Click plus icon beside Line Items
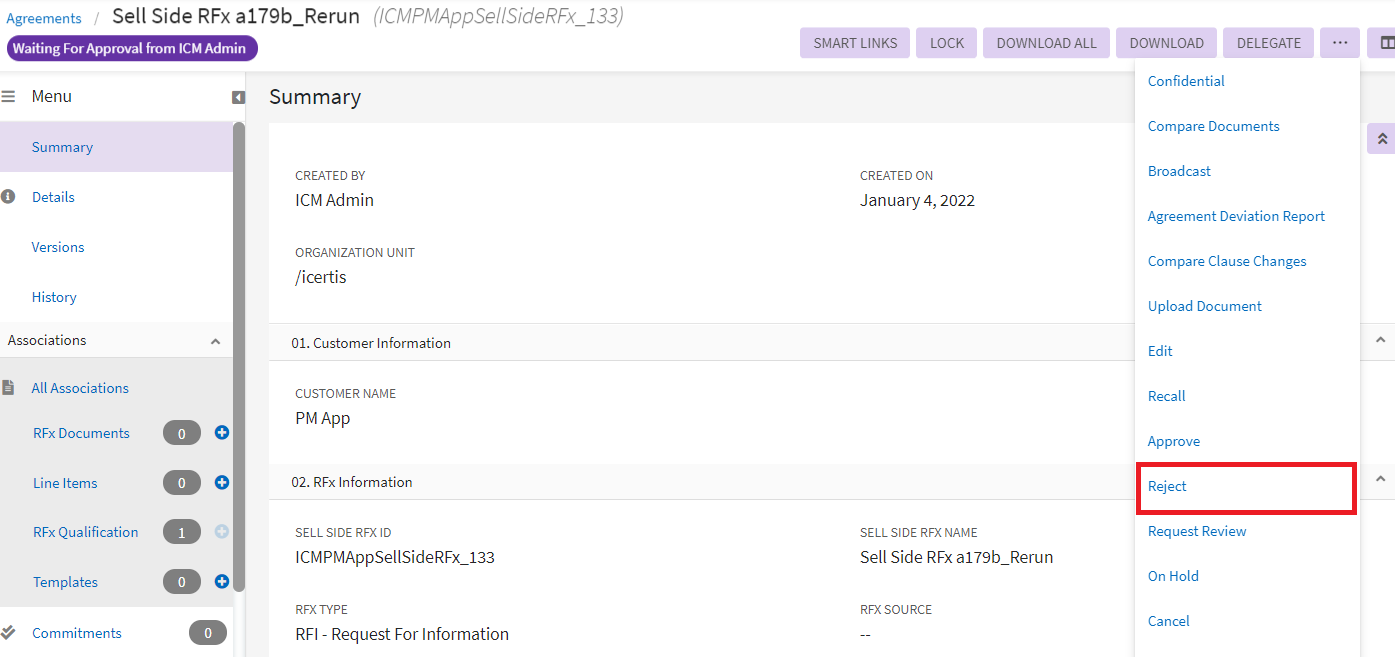The width and height of the screenshot is (1395, 657). click(x=222, y=483)
